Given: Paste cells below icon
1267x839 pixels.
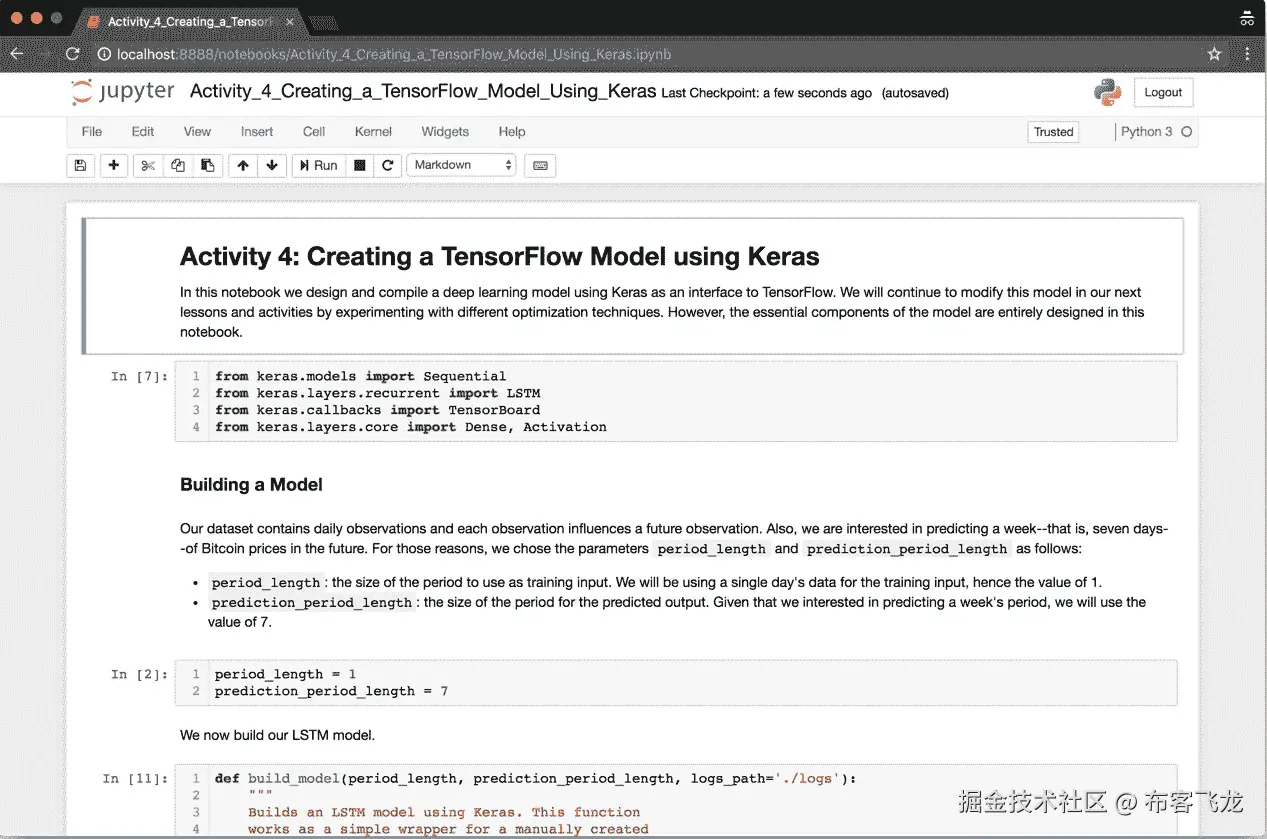Looking at the screenshot, I should click(207, 165).
